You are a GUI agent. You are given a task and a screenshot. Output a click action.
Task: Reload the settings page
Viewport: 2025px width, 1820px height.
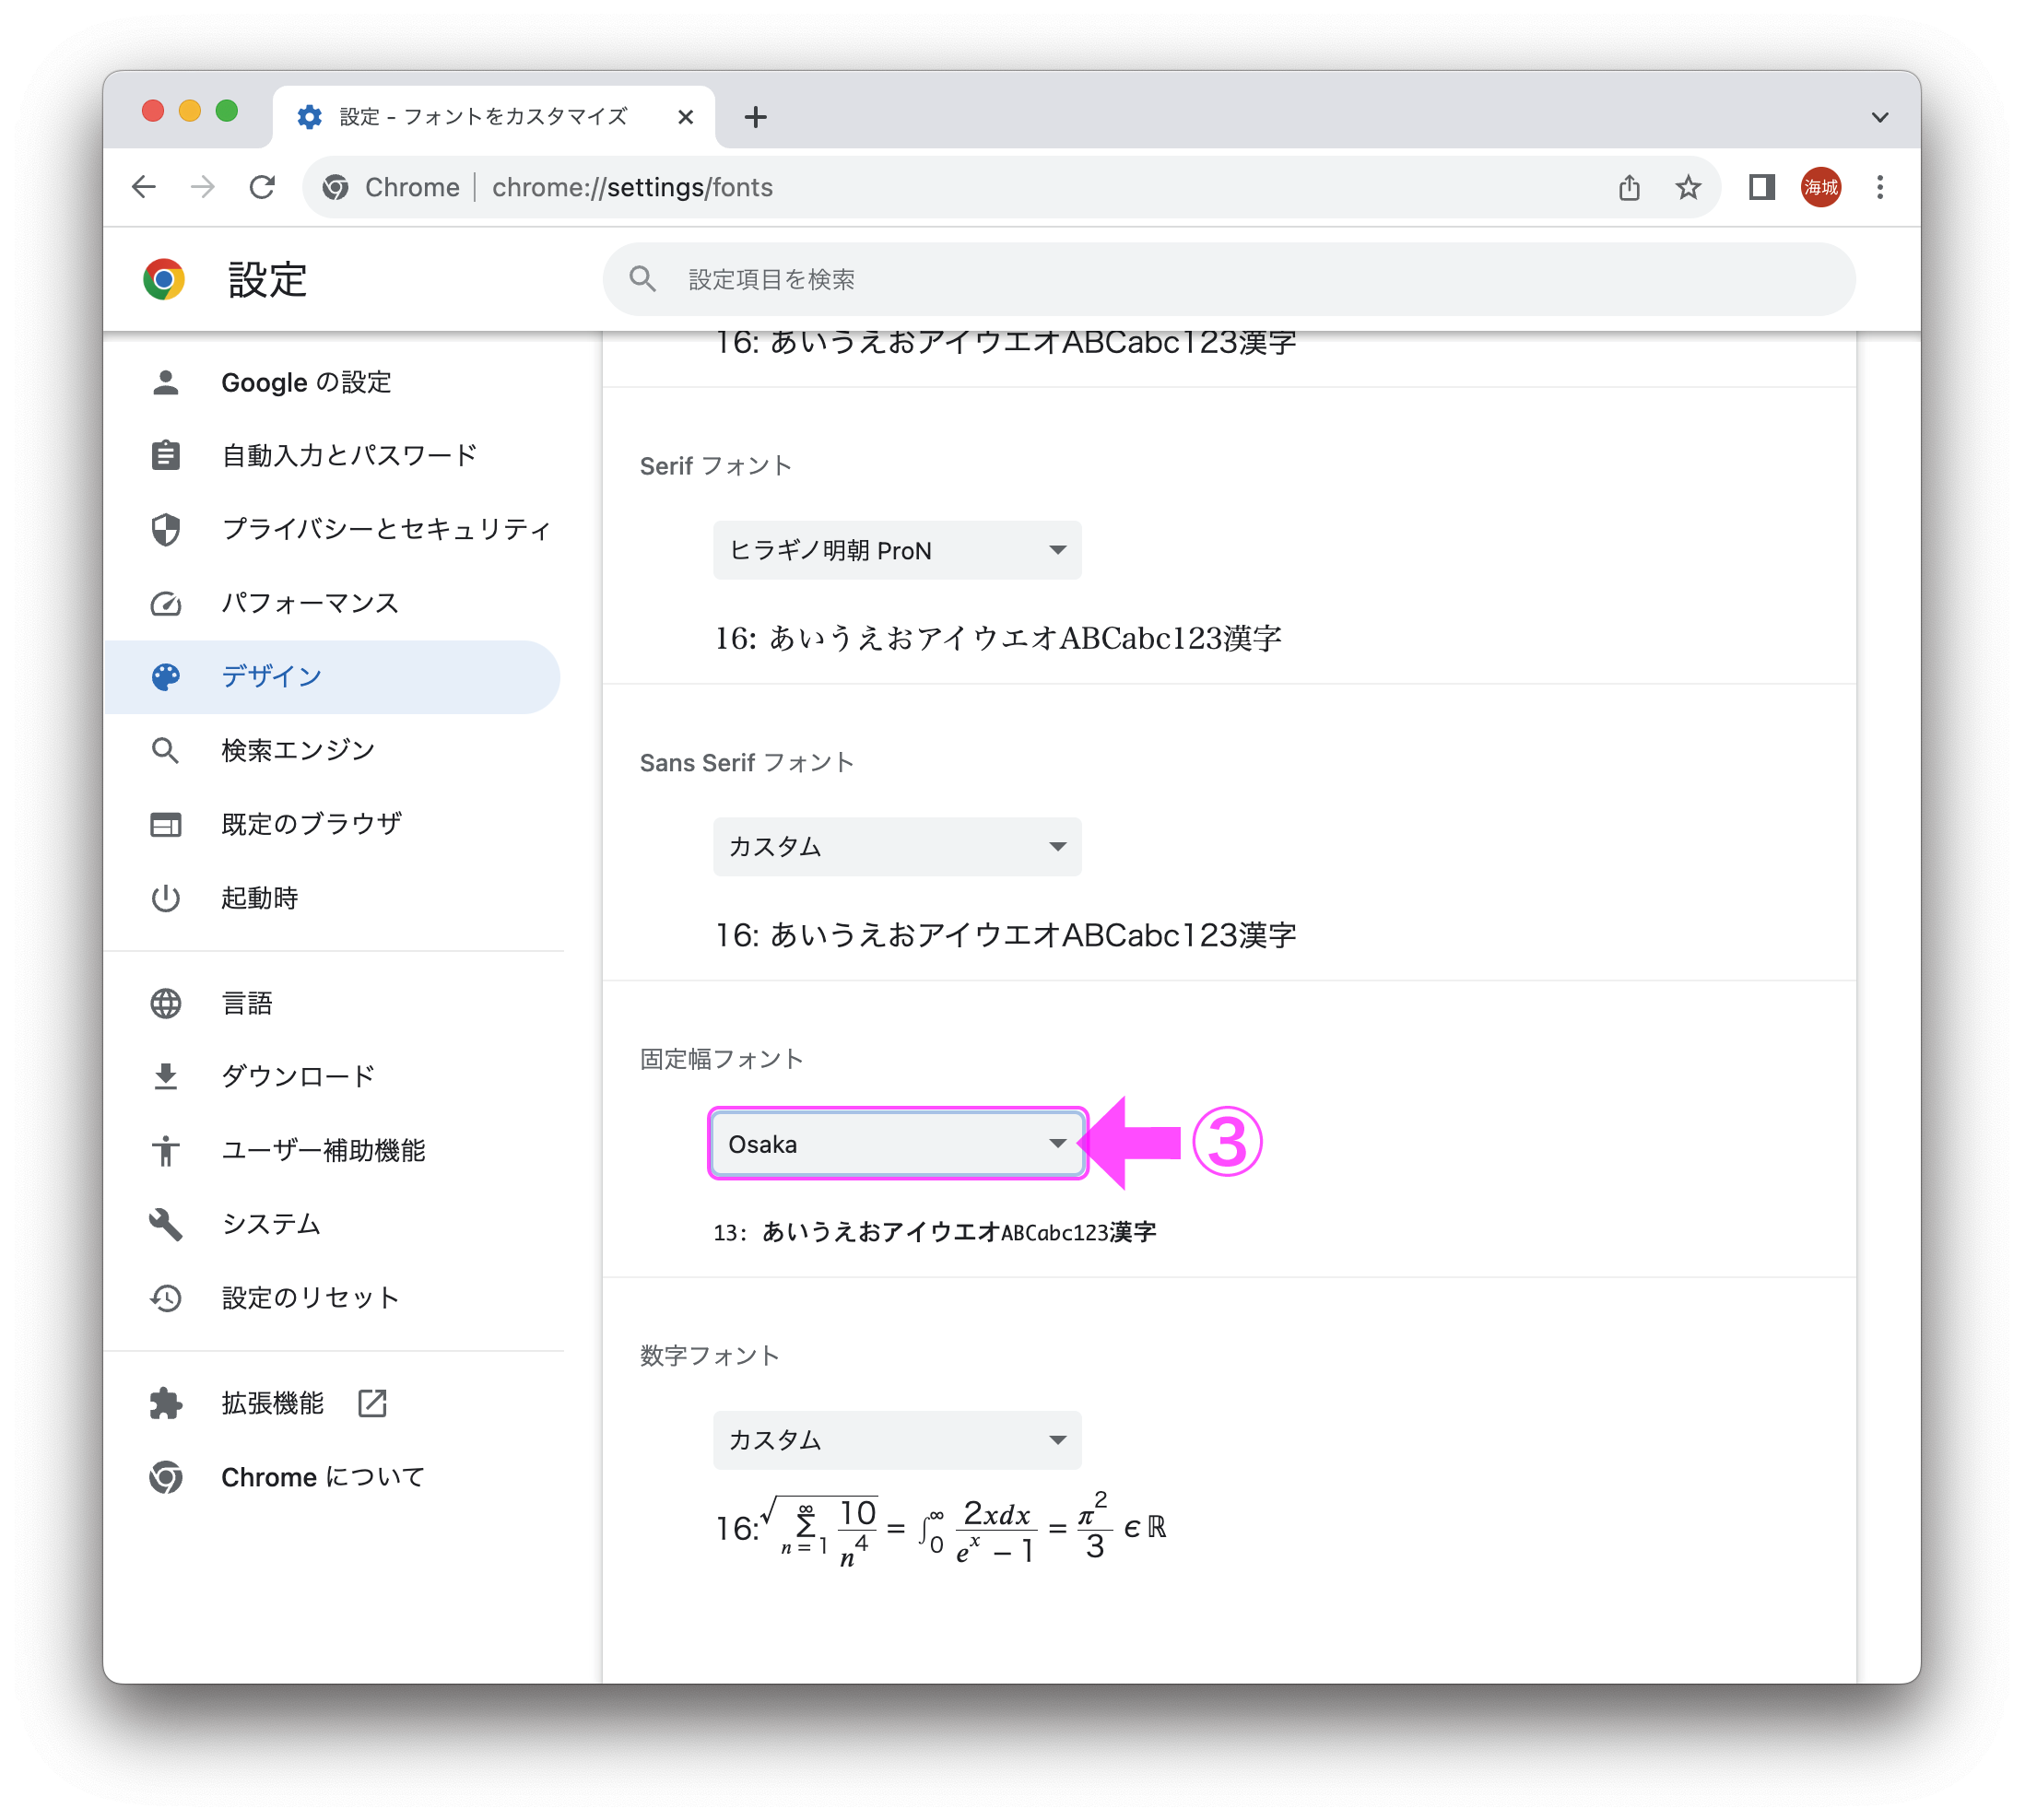tap(262, 187)
